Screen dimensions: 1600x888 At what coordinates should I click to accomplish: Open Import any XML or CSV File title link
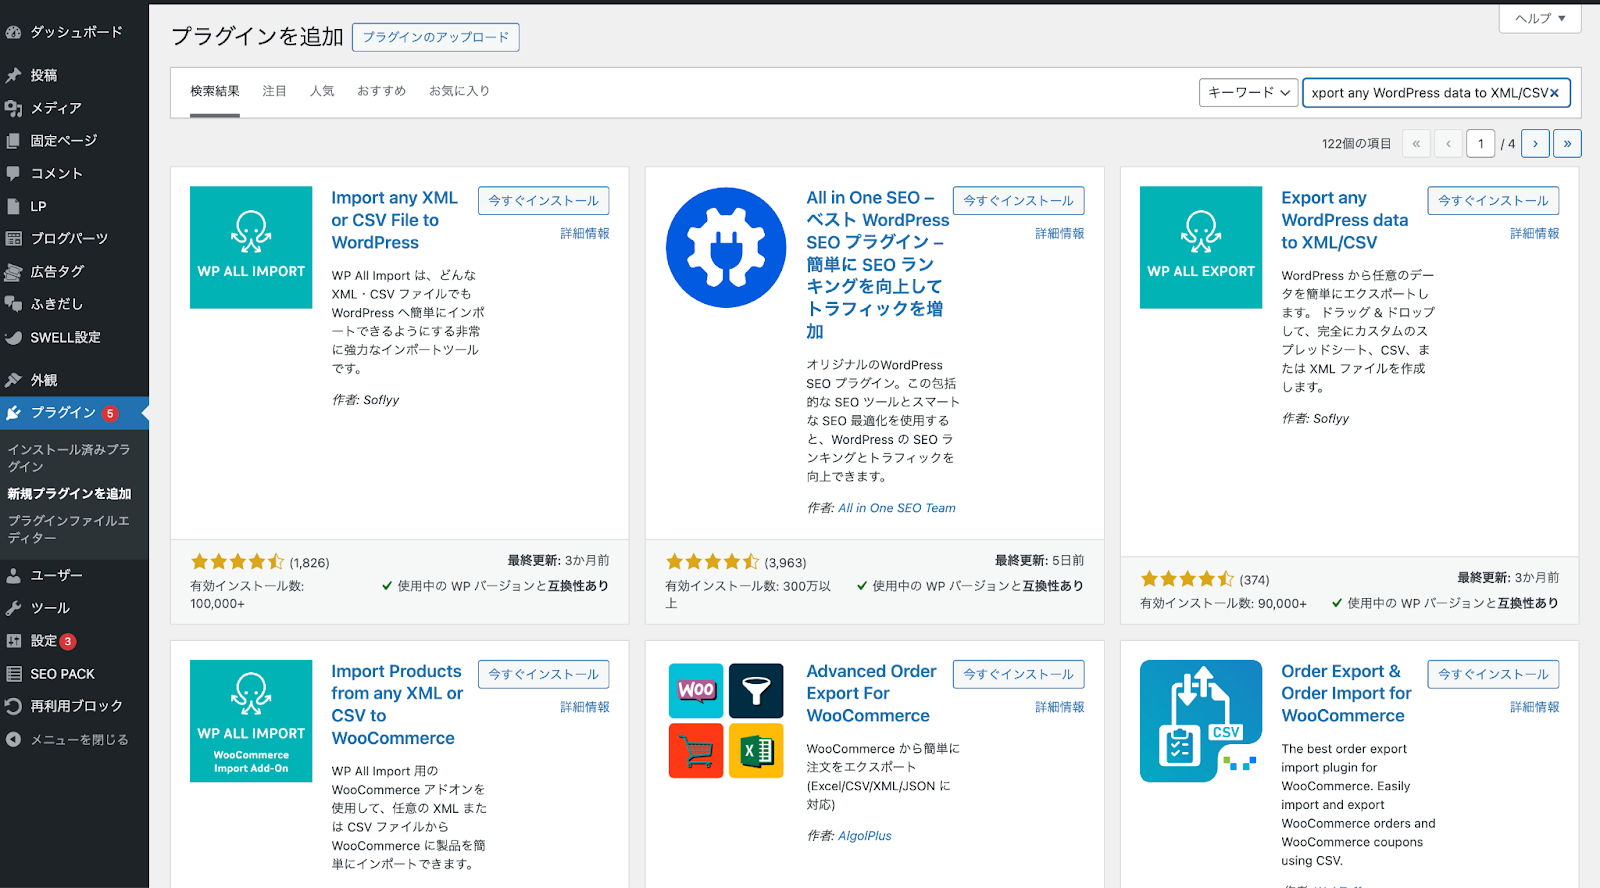395,221
